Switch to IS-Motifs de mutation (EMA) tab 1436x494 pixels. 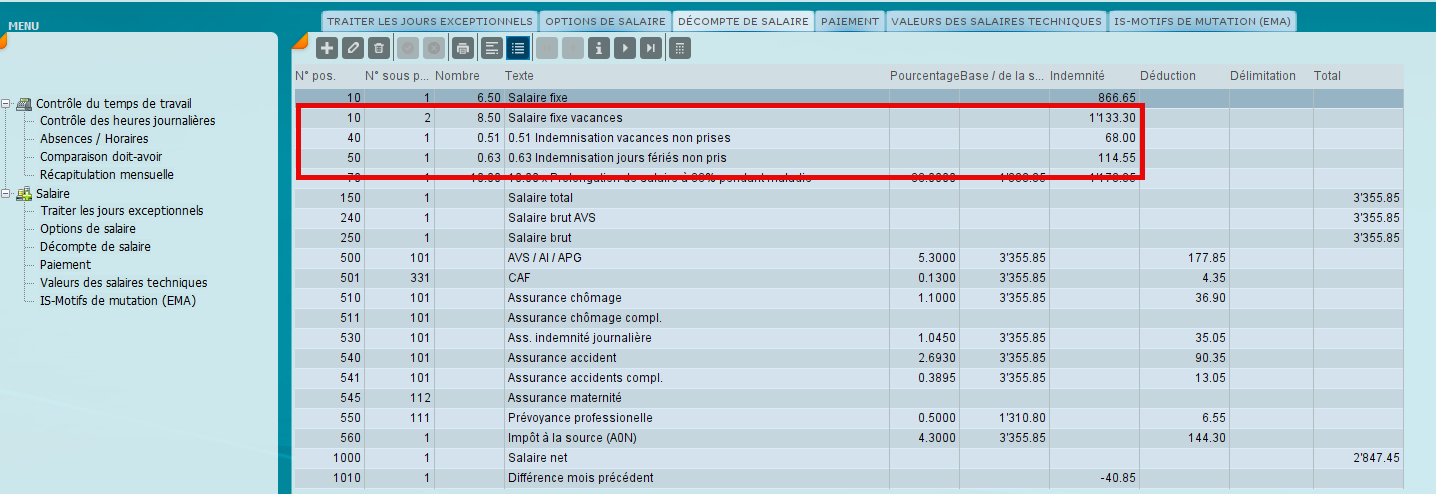[1202, 21]
